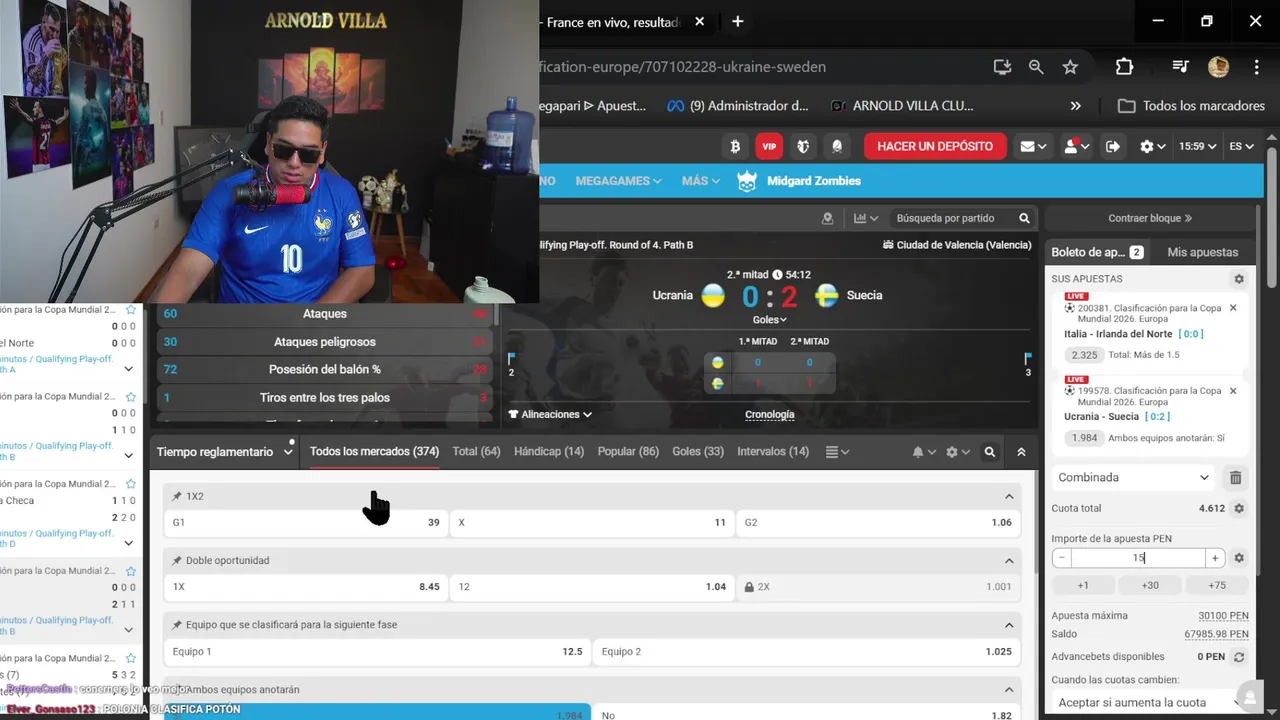1280x720 pixels.
Task: Add +30 to the stake
Action: (x=1150, y=586)
